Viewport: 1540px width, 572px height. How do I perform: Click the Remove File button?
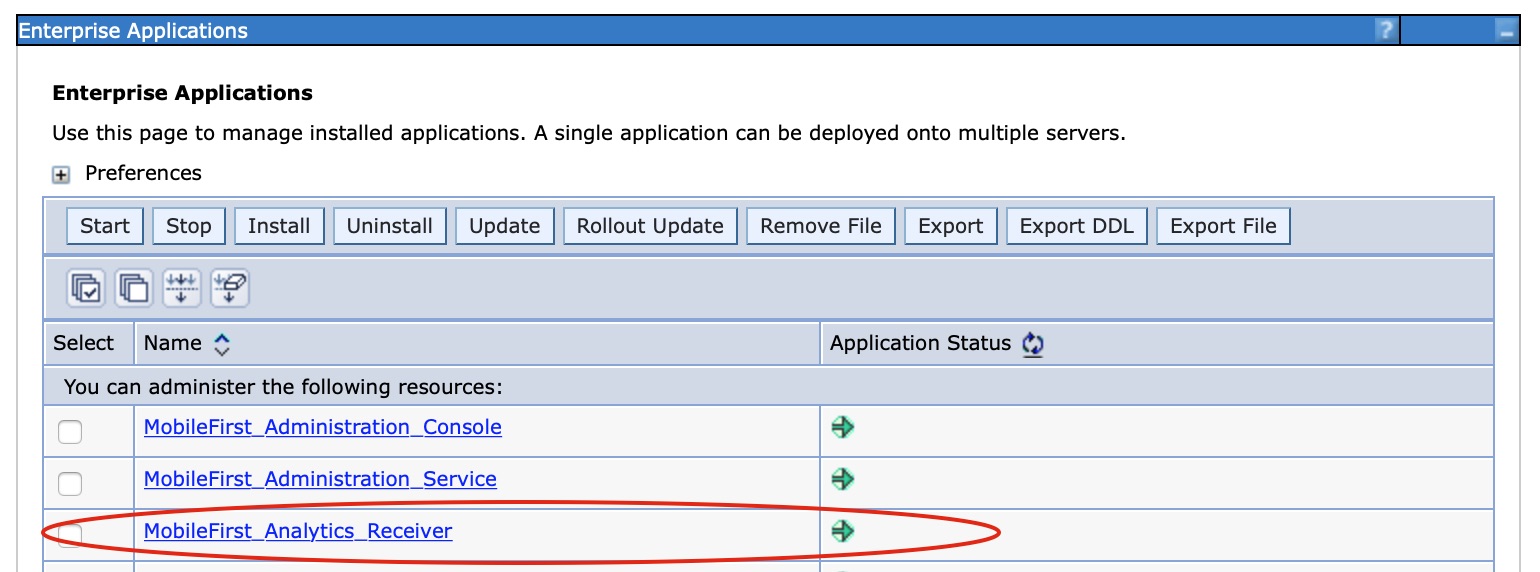coord(821,226)
